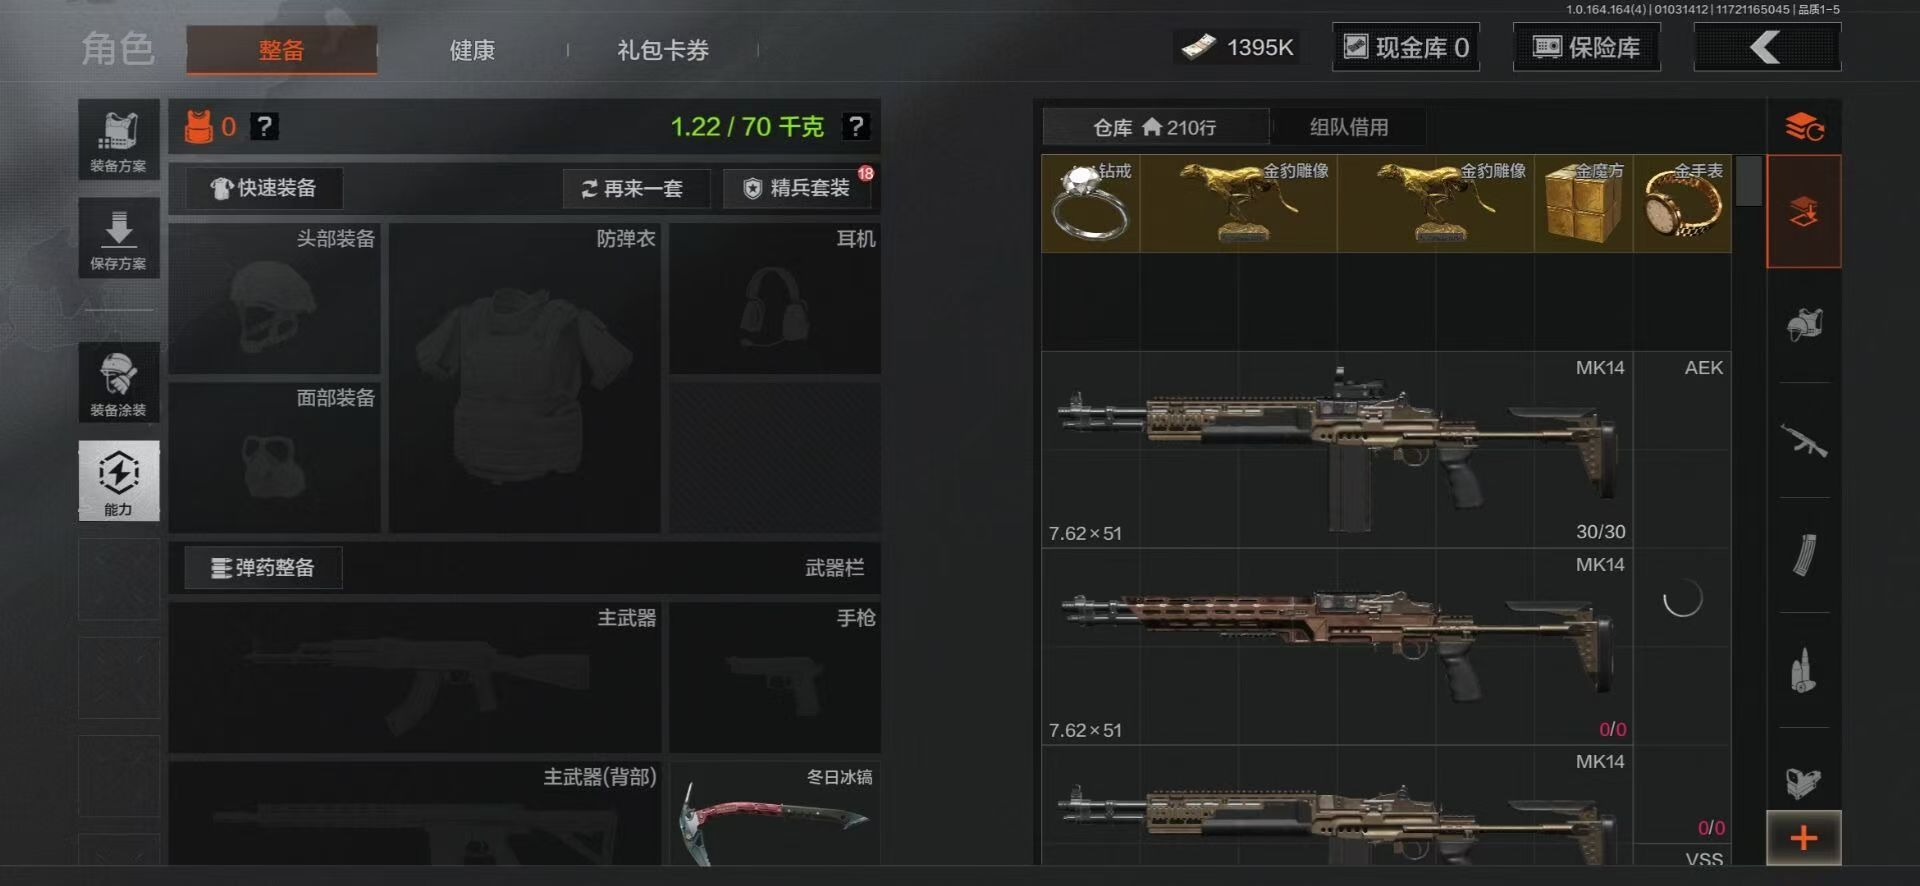The image size is (1920, 886).
Task: Switch to the 礼包卡券 tab
Action: tap(663, 50)
